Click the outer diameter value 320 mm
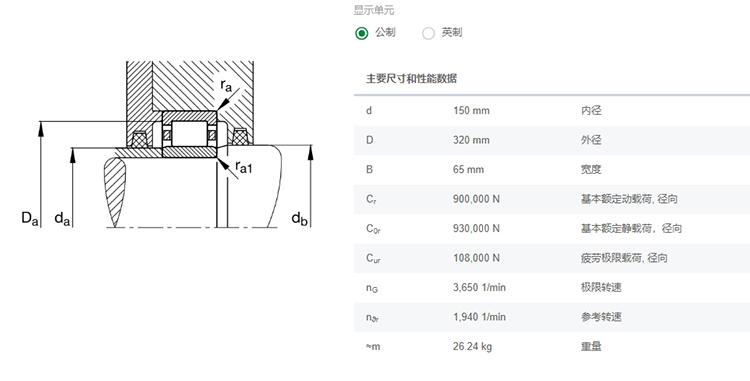This screenshot has height=381, width=750. coord(471,140)
